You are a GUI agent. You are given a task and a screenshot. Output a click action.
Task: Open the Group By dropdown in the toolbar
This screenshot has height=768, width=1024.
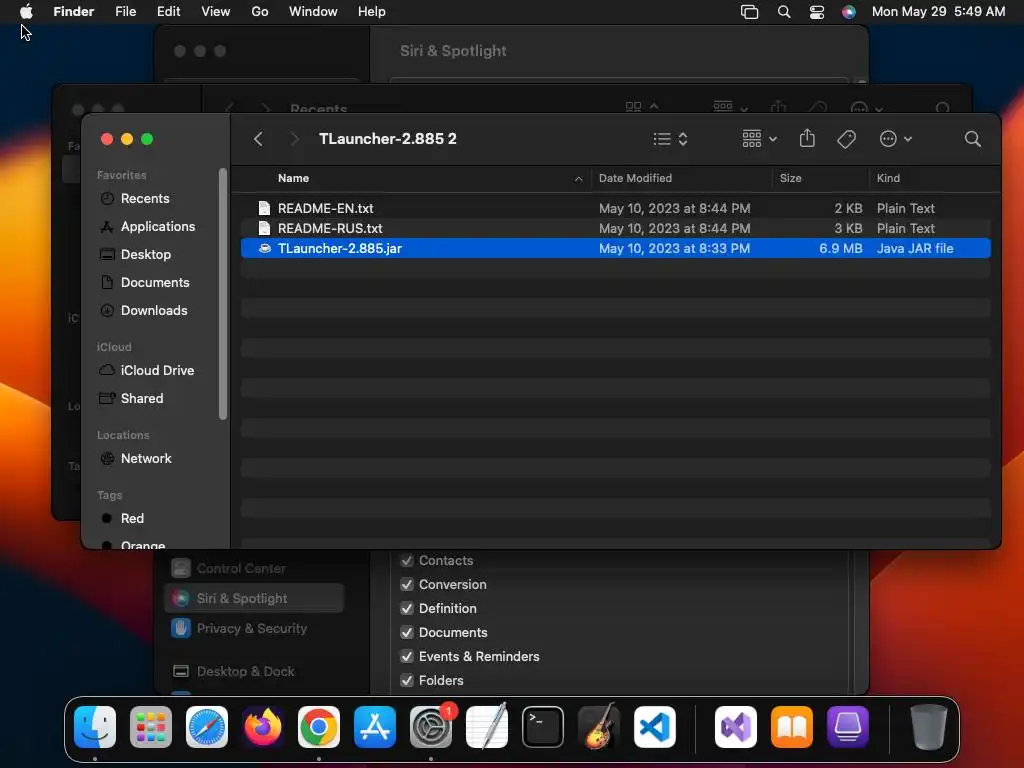click(x=759, y=139)
